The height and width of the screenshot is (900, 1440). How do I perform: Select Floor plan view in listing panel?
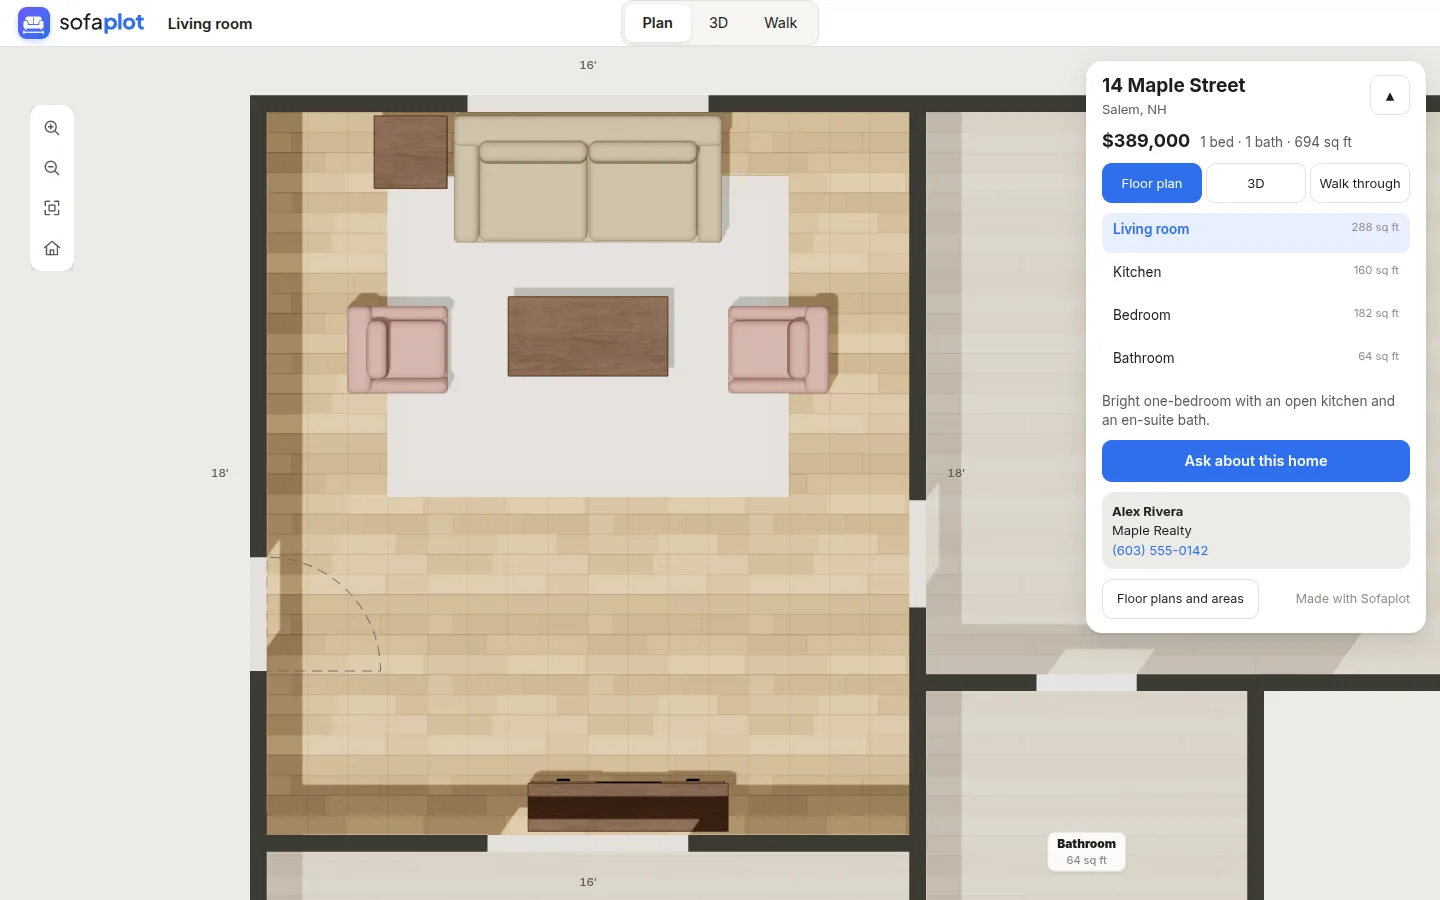coord(1151,183)
